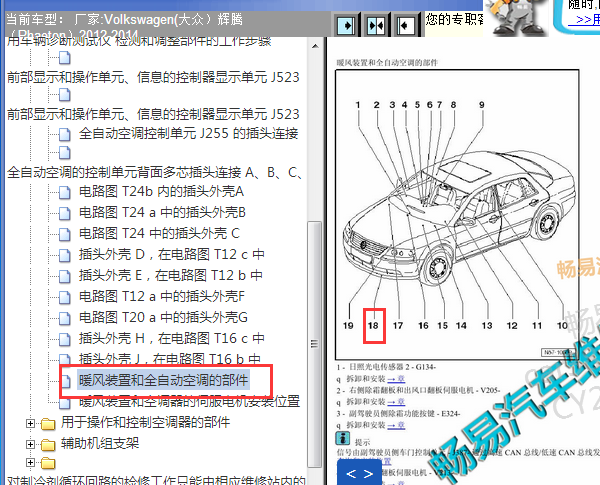Click the expand-right panel arrow button
Viewport: 600px width, 485px height.
click(x=346, y=26)
